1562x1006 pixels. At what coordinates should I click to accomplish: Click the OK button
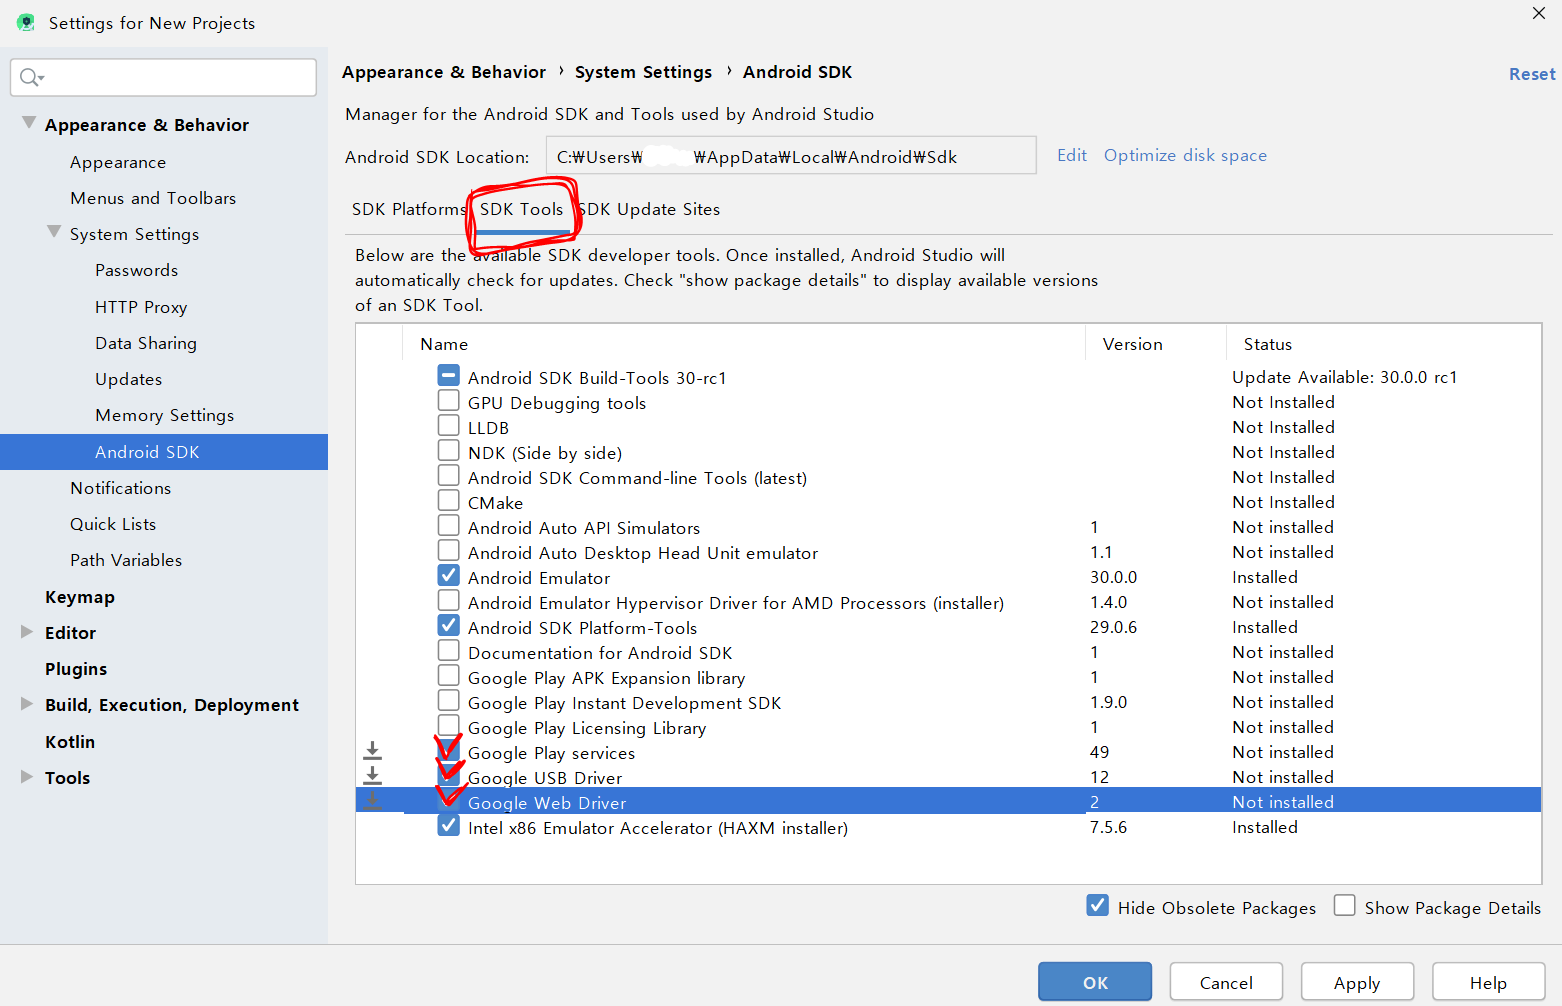(1095, 982)
